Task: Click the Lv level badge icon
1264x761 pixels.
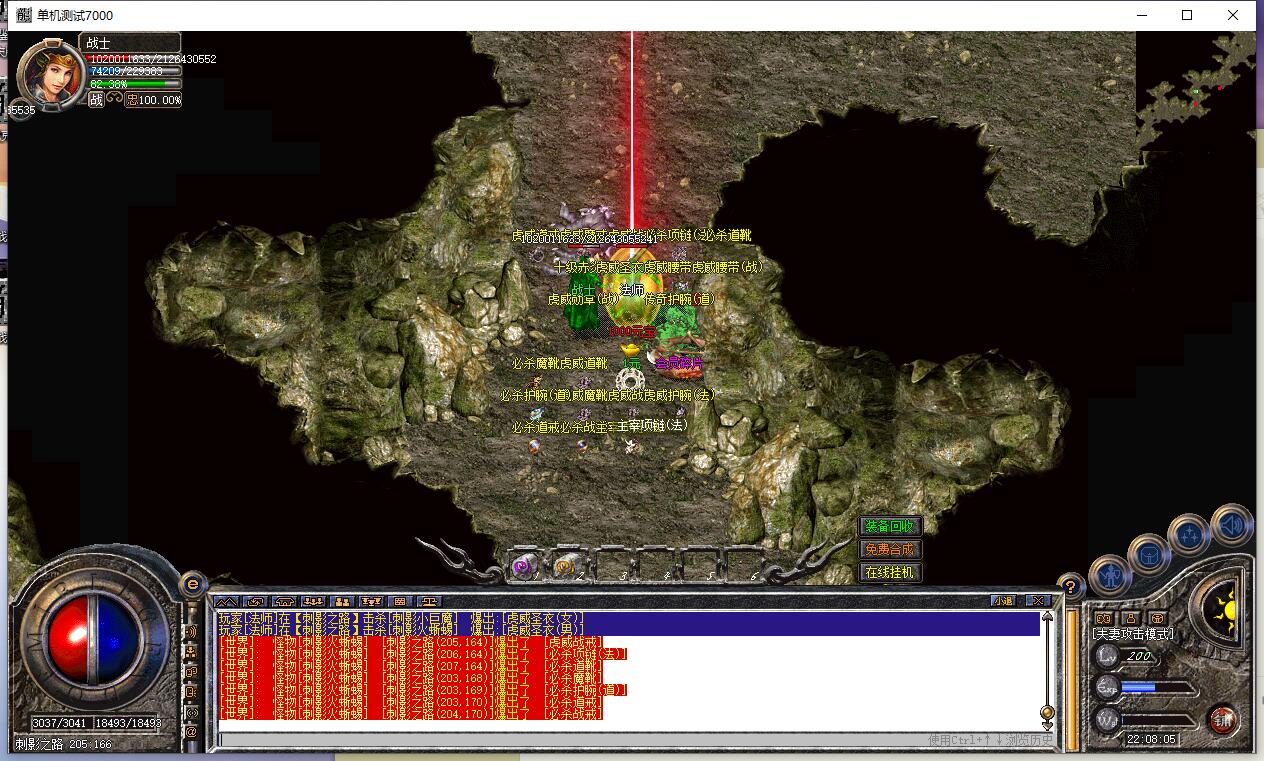Action: click(1107, 655)
